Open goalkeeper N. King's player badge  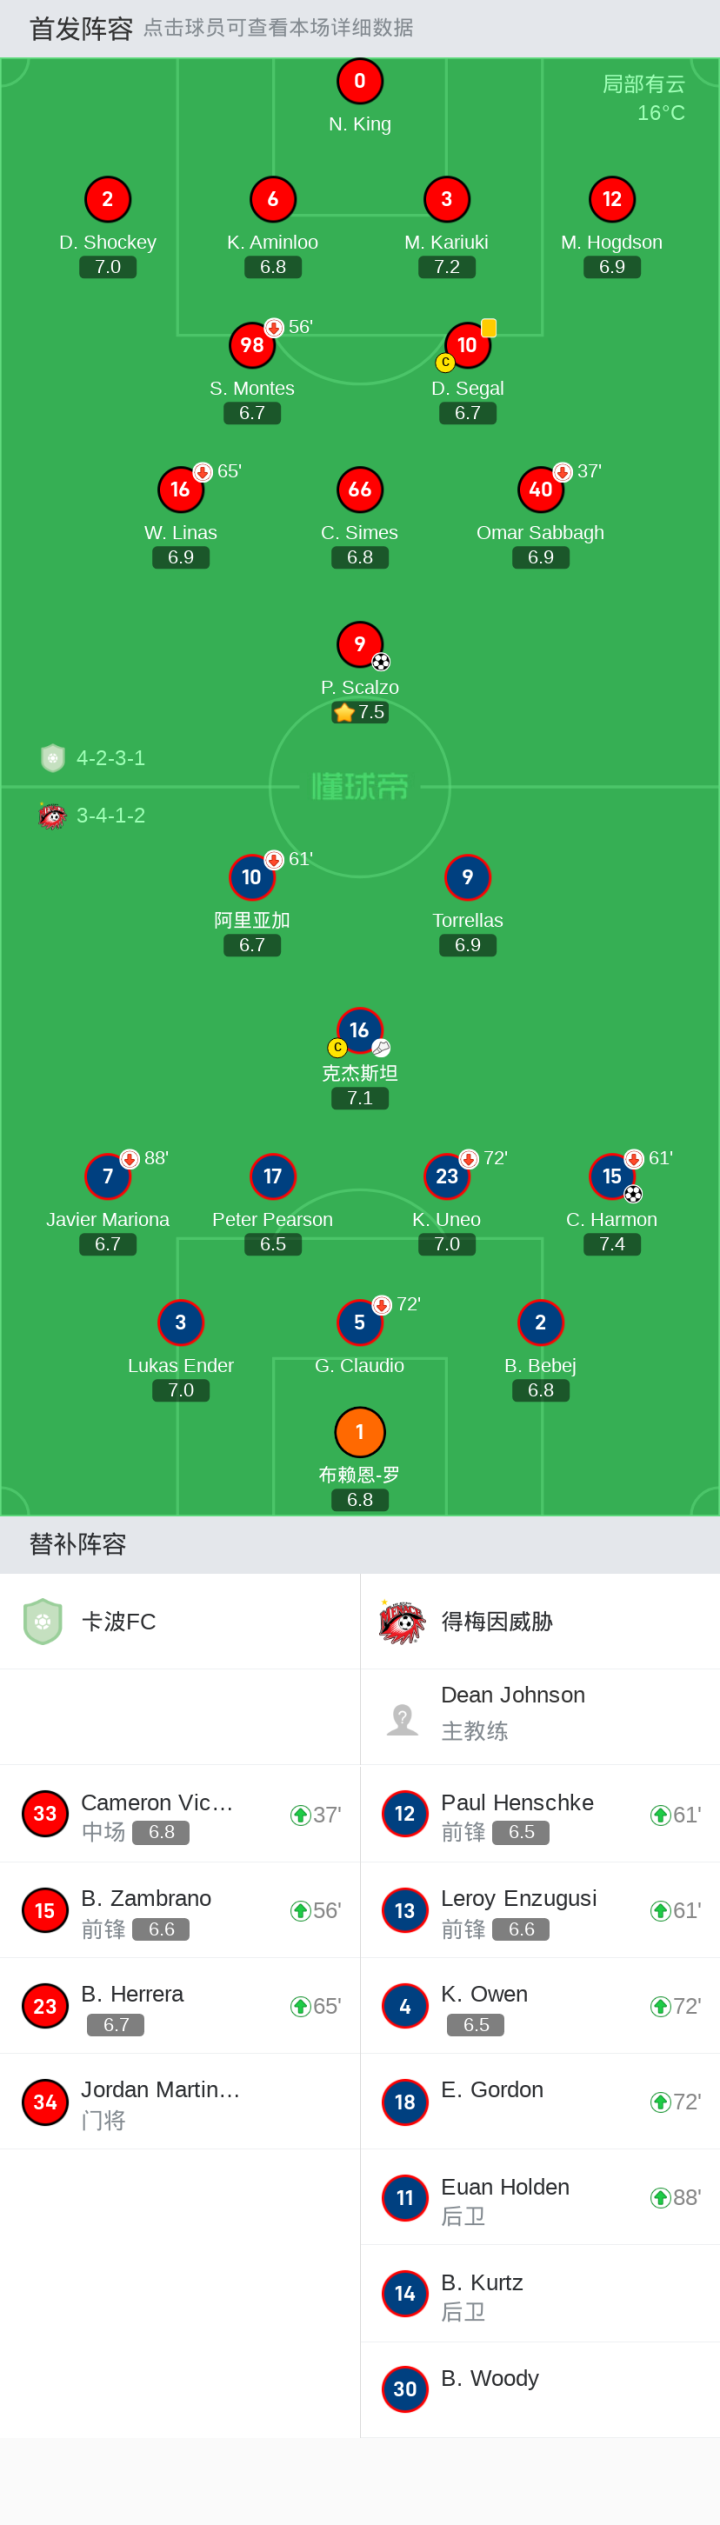click(359, 81)
